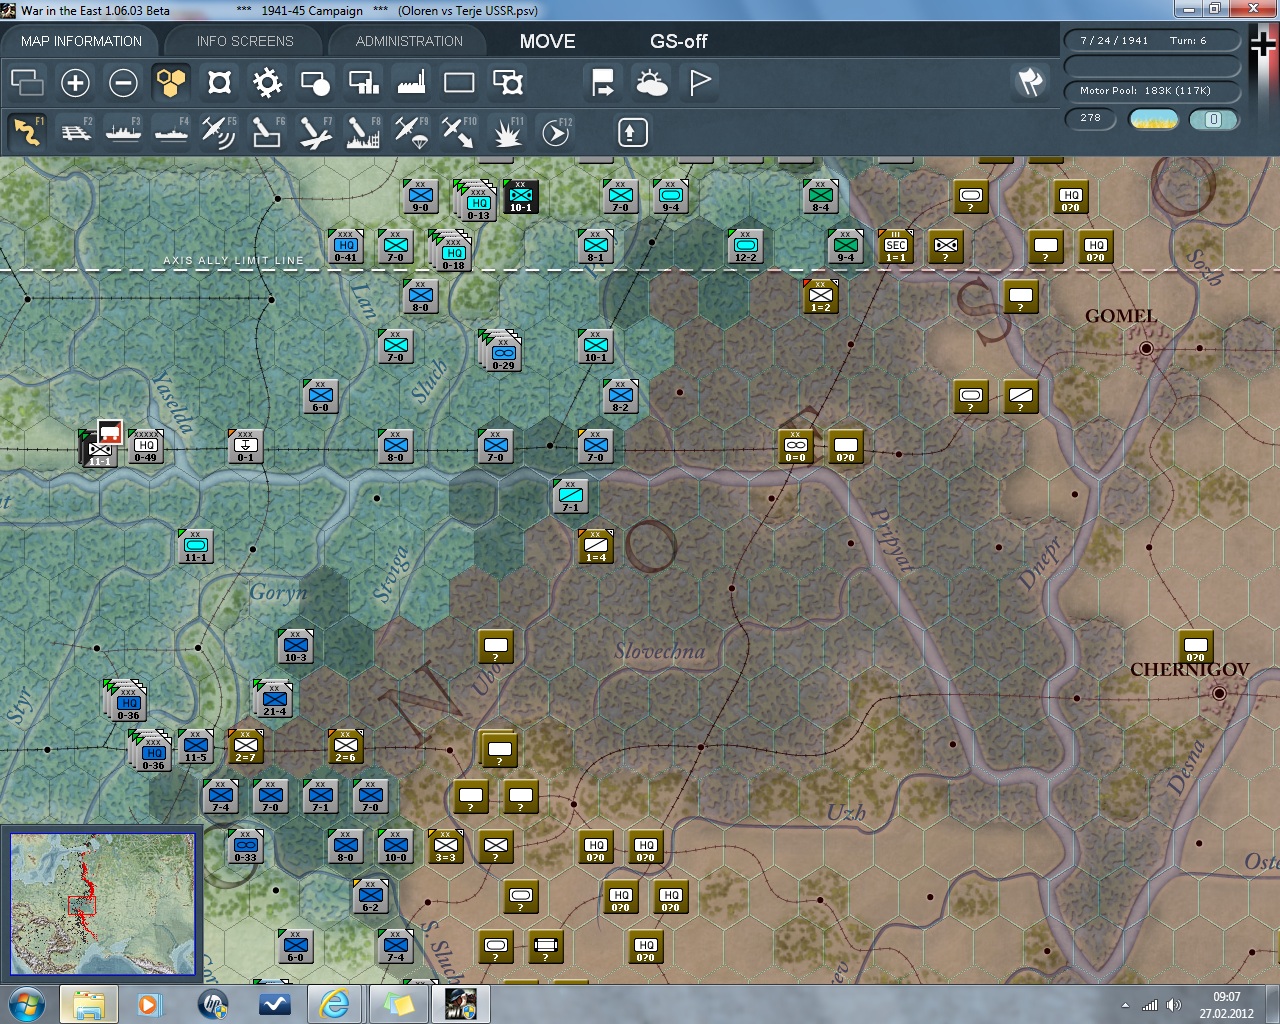Select the 0-29 stacked unit counter

point(503,353)
